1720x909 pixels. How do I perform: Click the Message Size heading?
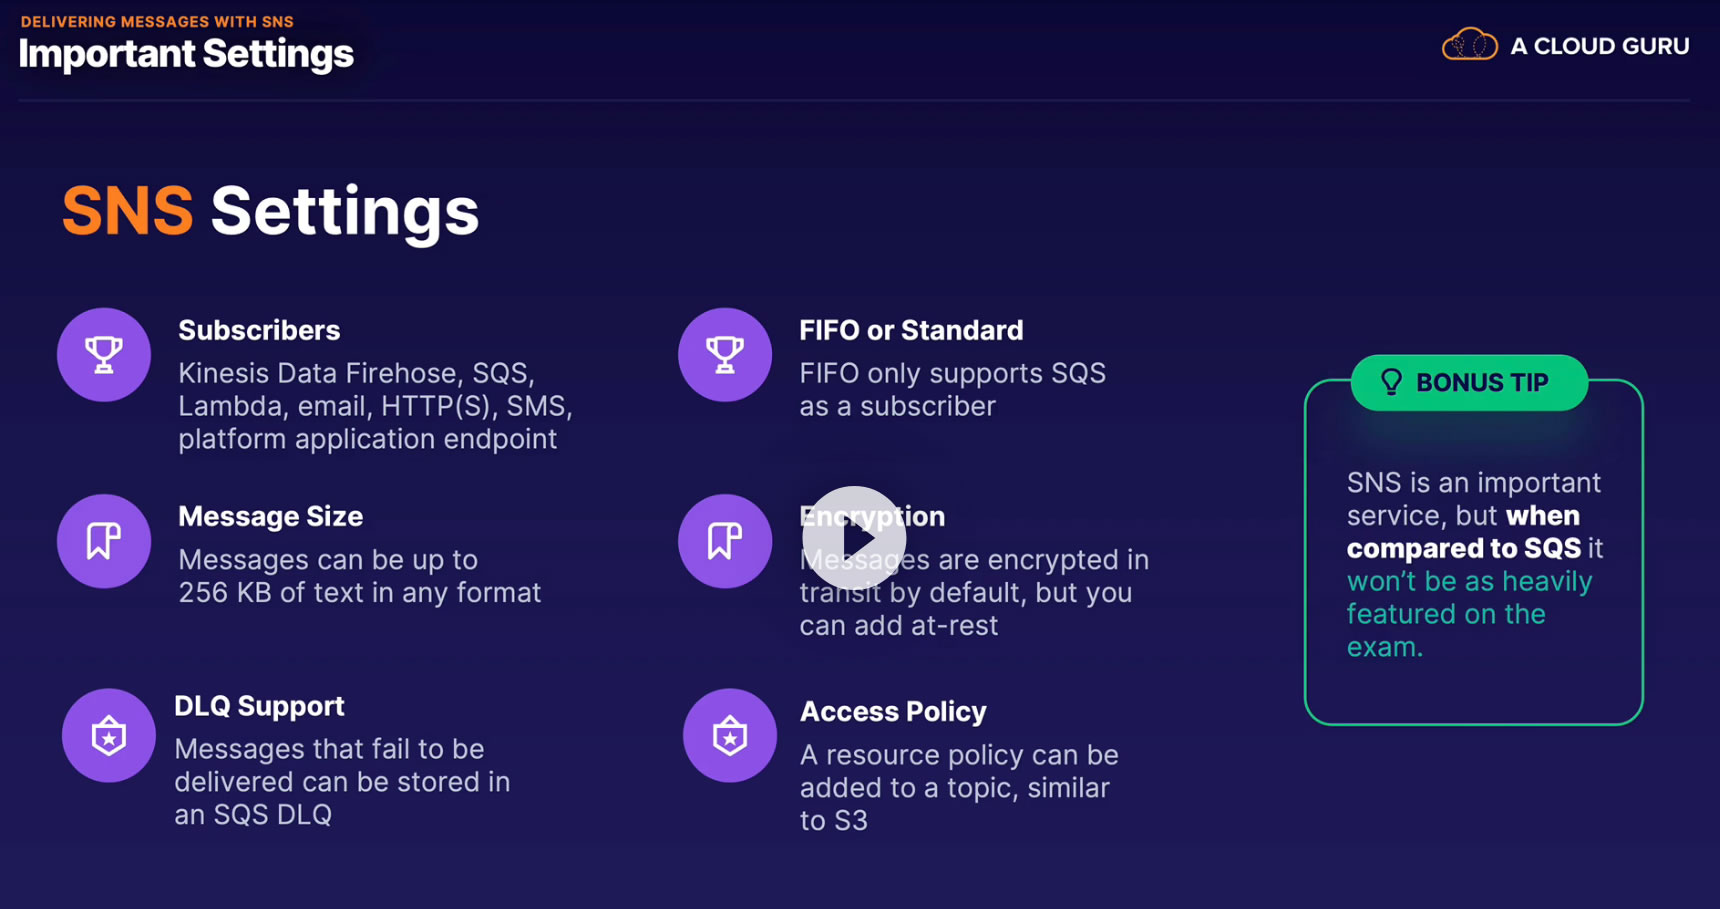point(270,516)
